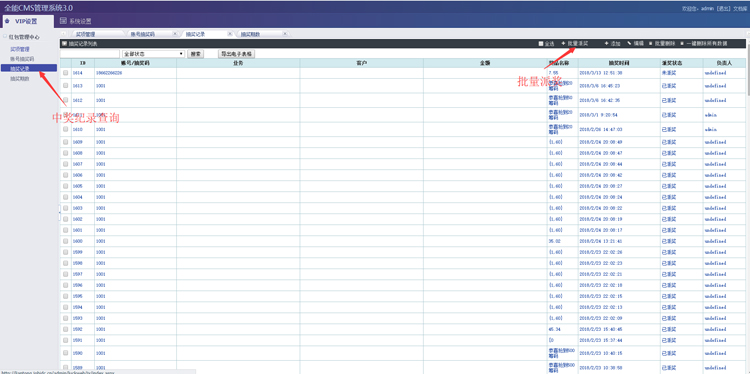Screen dimensions: 750x374
Task: Click the 批量派奖 plus icon in toolbar
Action: 563,44
